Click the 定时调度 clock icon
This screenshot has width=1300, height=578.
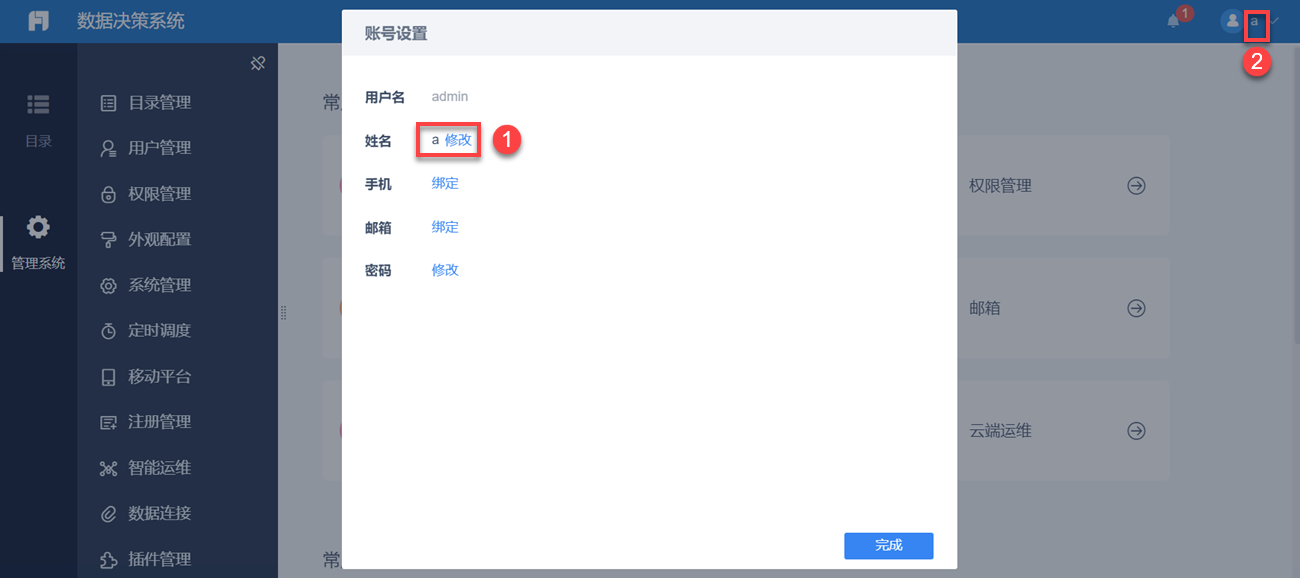[109, 331]
